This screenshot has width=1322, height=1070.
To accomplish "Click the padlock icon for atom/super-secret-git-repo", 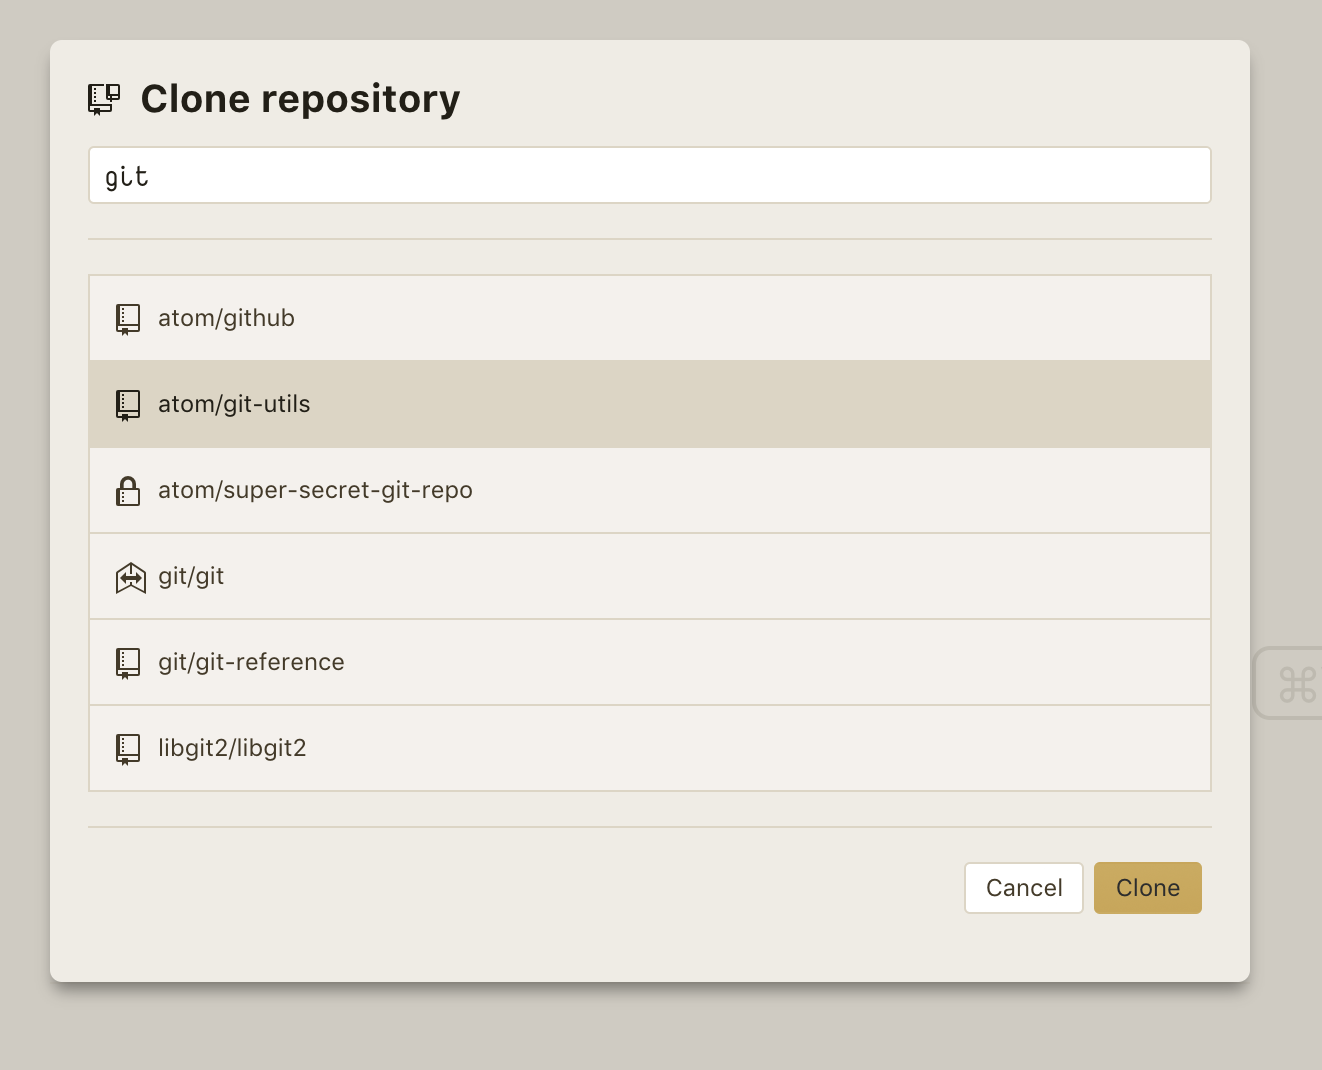I will coord(128,490).
